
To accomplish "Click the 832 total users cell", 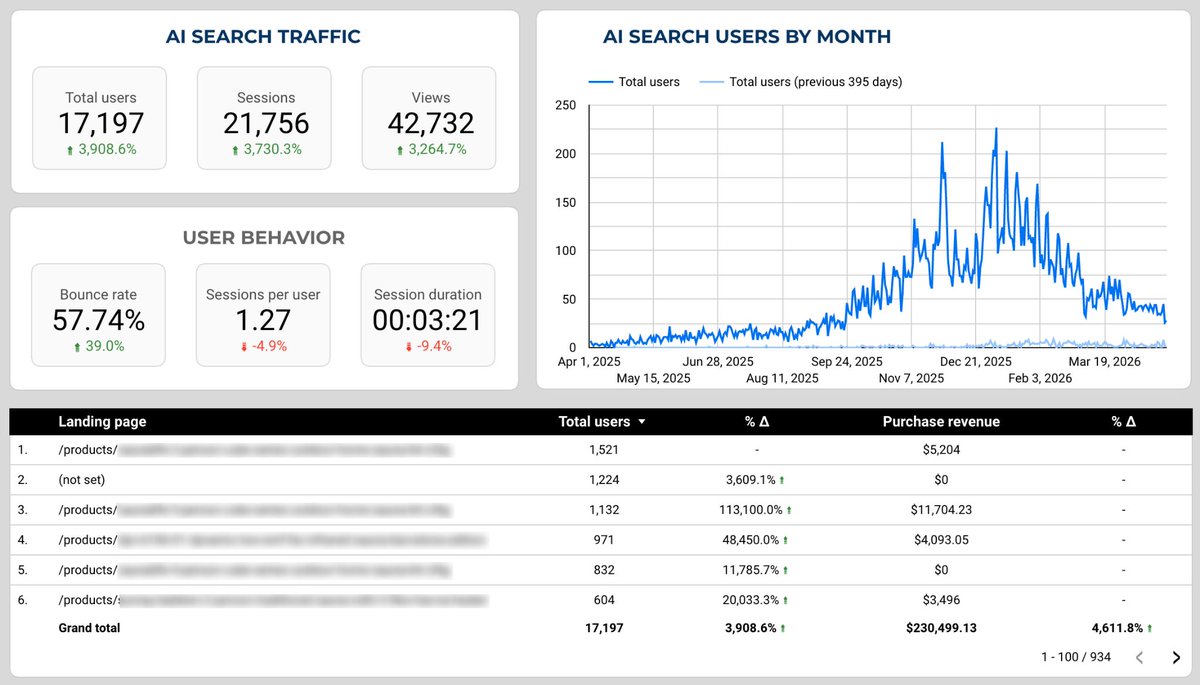I will 604,570.
